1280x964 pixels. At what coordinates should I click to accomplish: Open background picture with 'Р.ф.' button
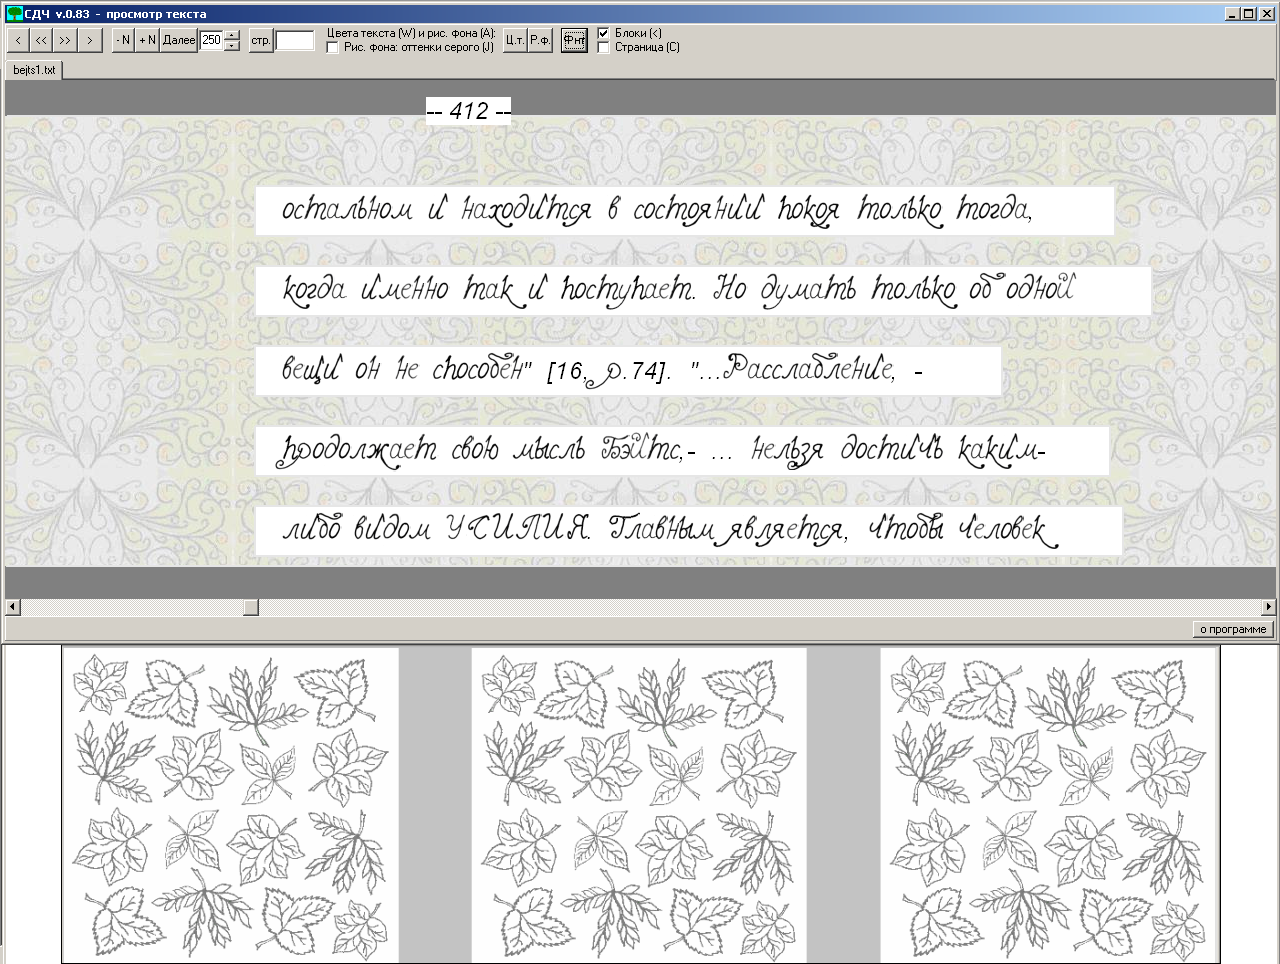click(540, 40)
